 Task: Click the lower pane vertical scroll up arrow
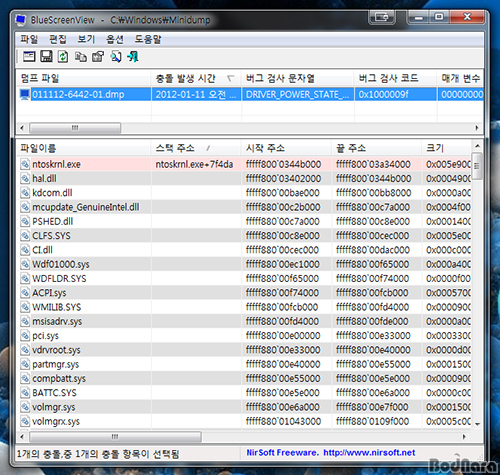point(477,146)
